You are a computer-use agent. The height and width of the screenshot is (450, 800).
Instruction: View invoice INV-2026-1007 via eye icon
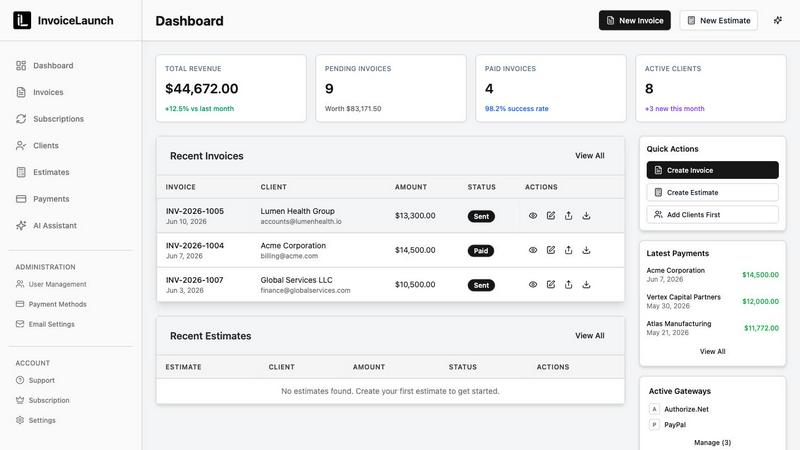click(533, 285)
